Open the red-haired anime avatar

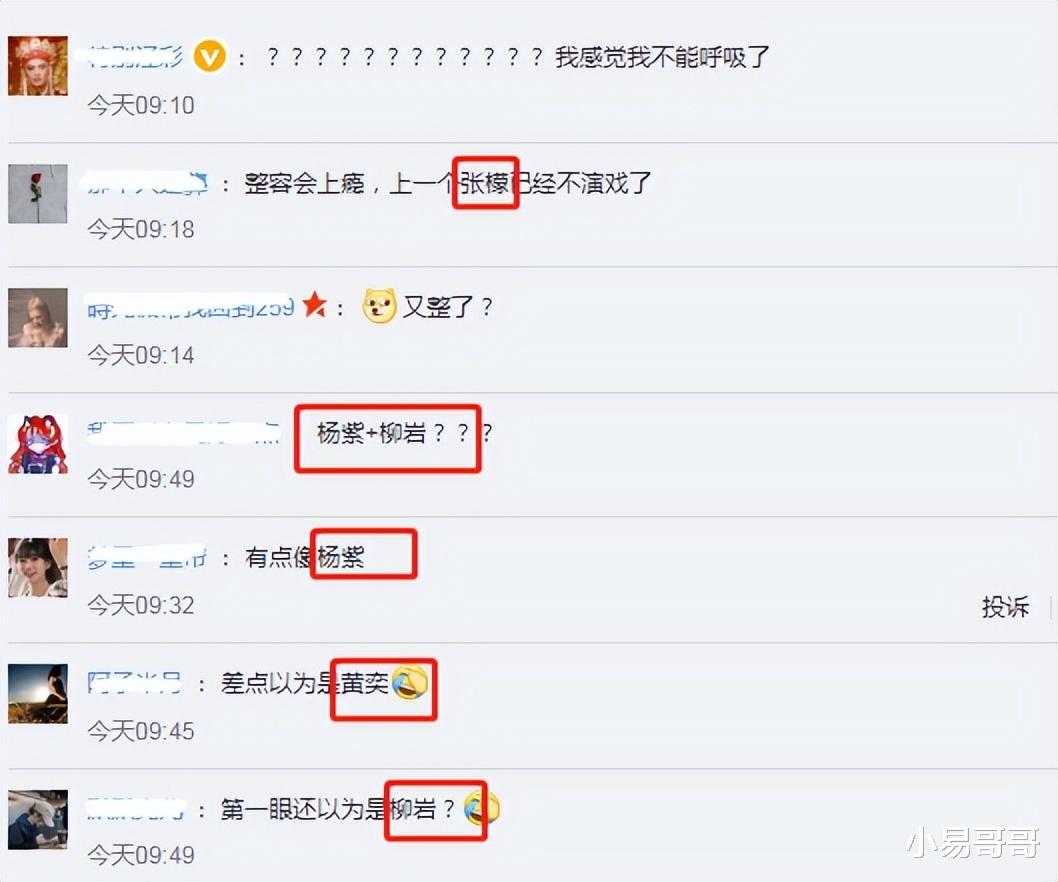[x=38, y=443]
